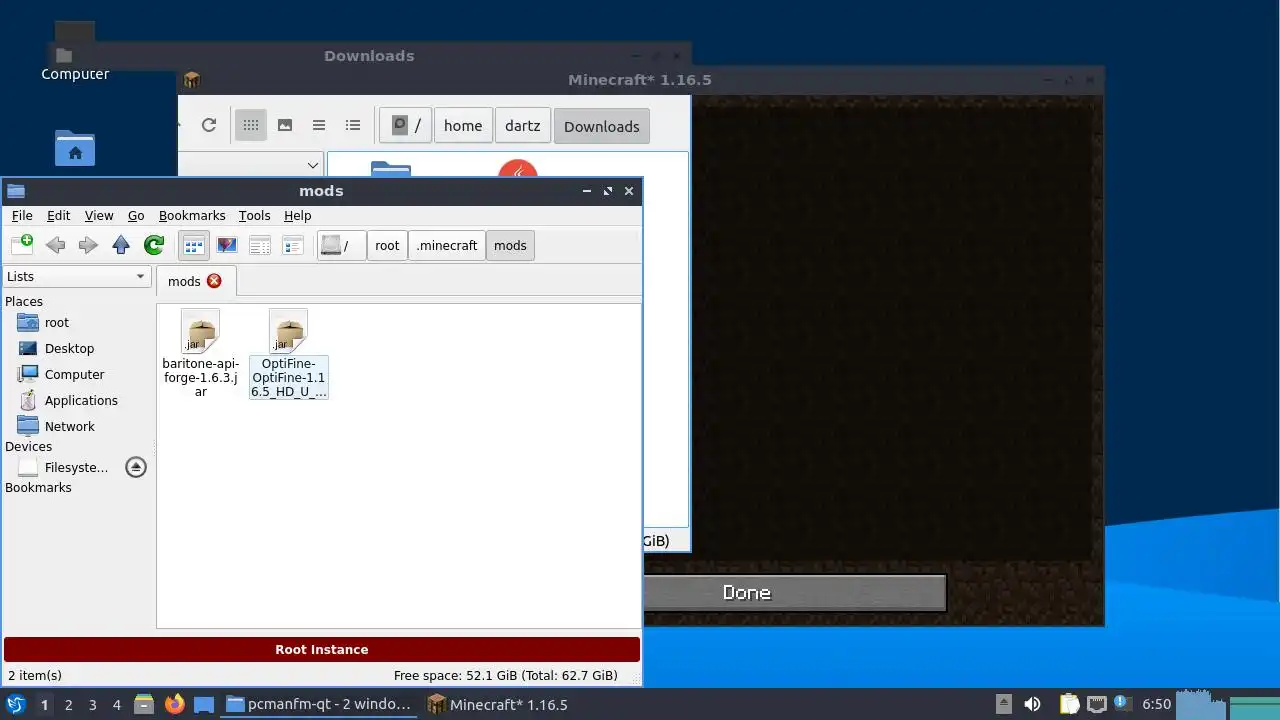Click the Bookmarks section header in sidebar
Screen dimensions: 1280x720
(38, 487)
